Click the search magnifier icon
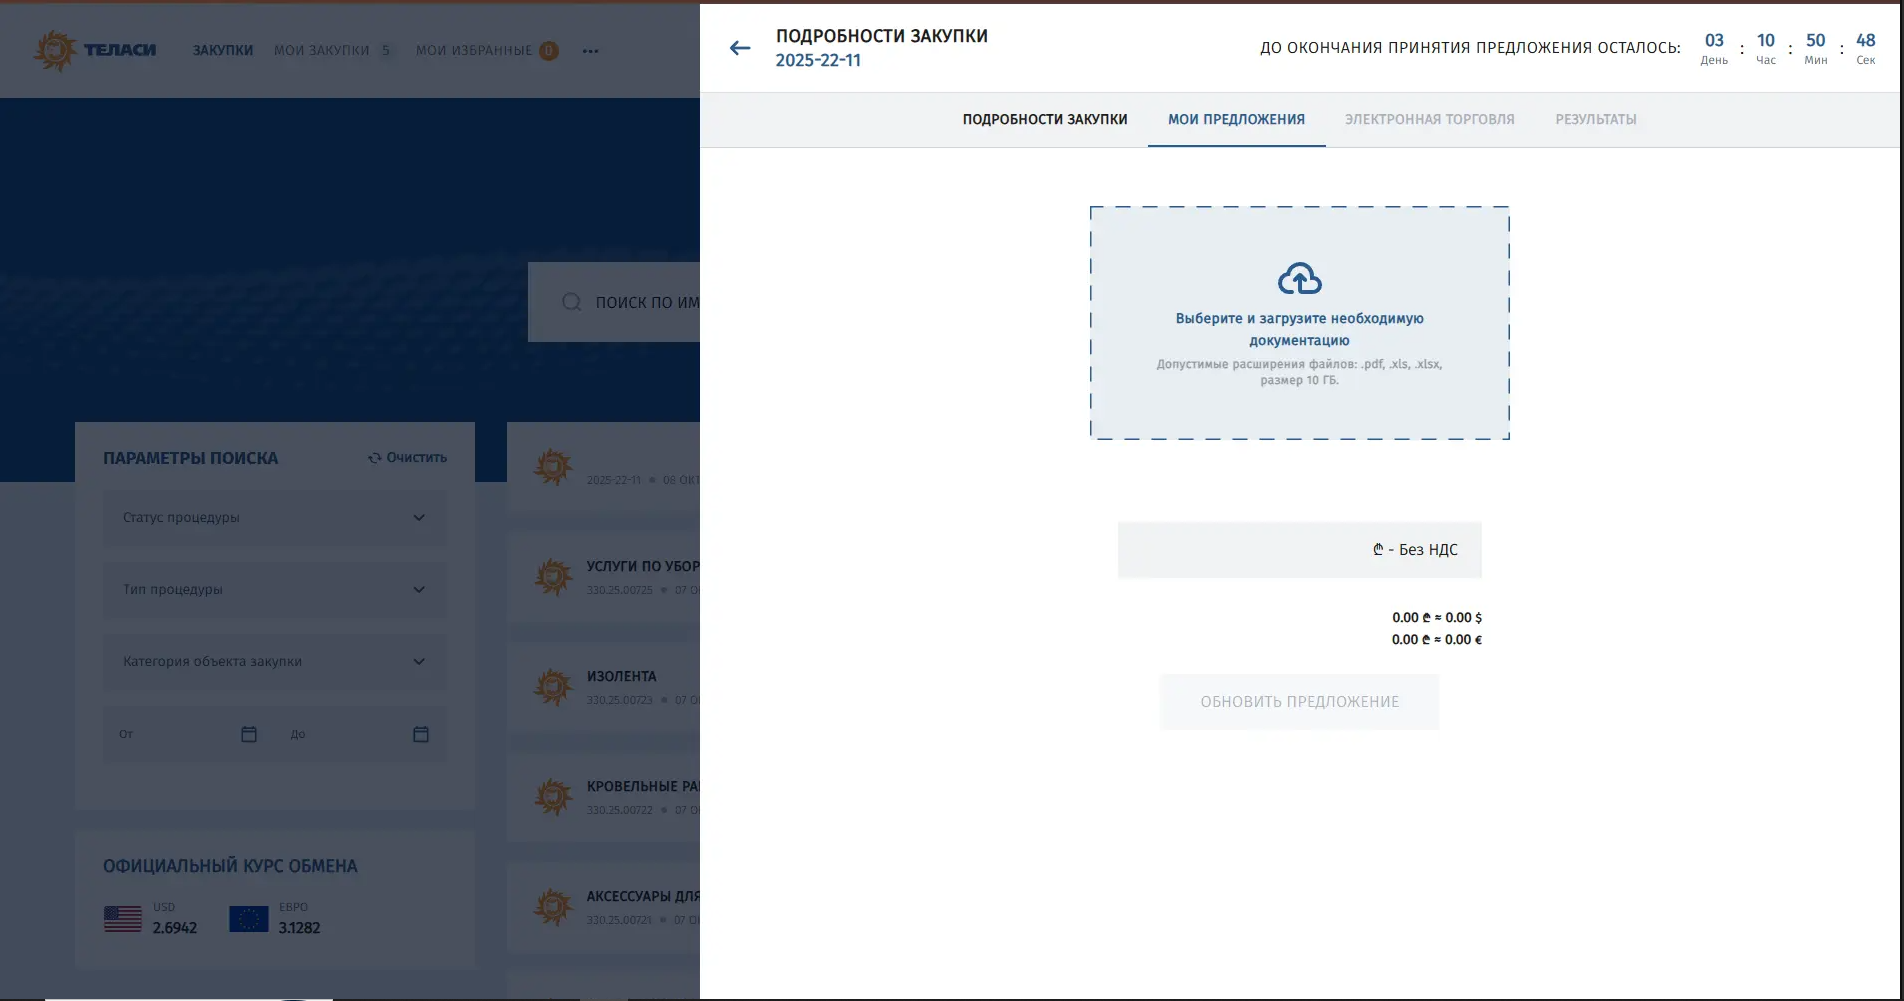The width and height of the screenshot is (1904, 1001). point(571,302)
